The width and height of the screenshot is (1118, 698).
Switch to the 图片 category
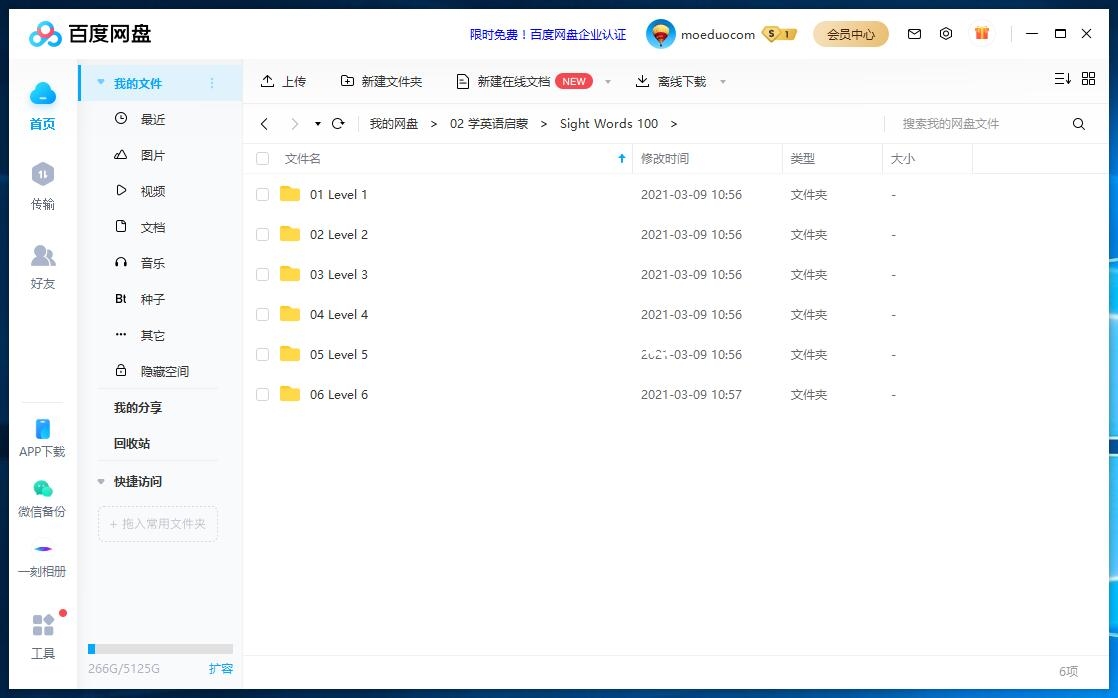coord(152,155)
